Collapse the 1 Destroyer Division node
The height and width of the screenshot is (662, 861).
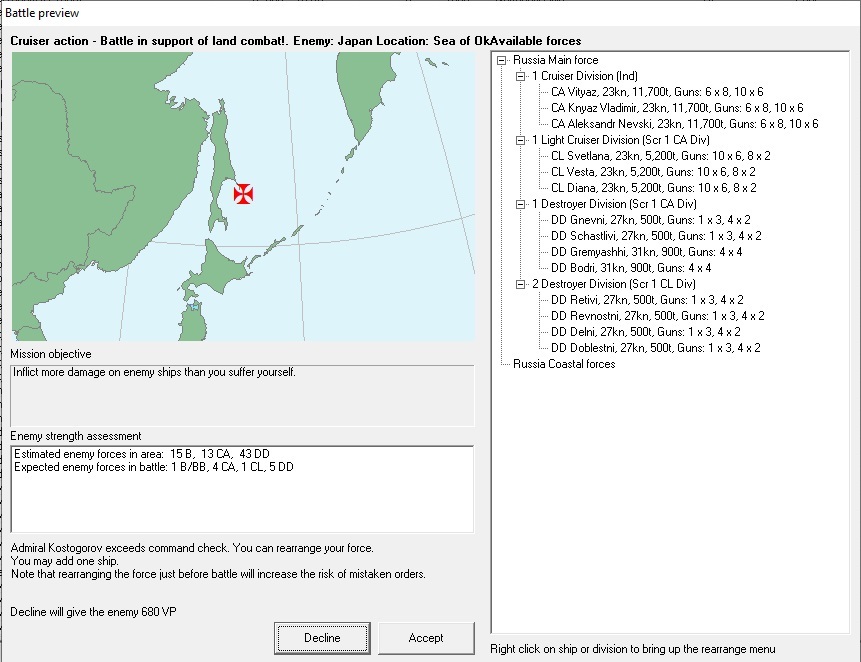point(520,204)
